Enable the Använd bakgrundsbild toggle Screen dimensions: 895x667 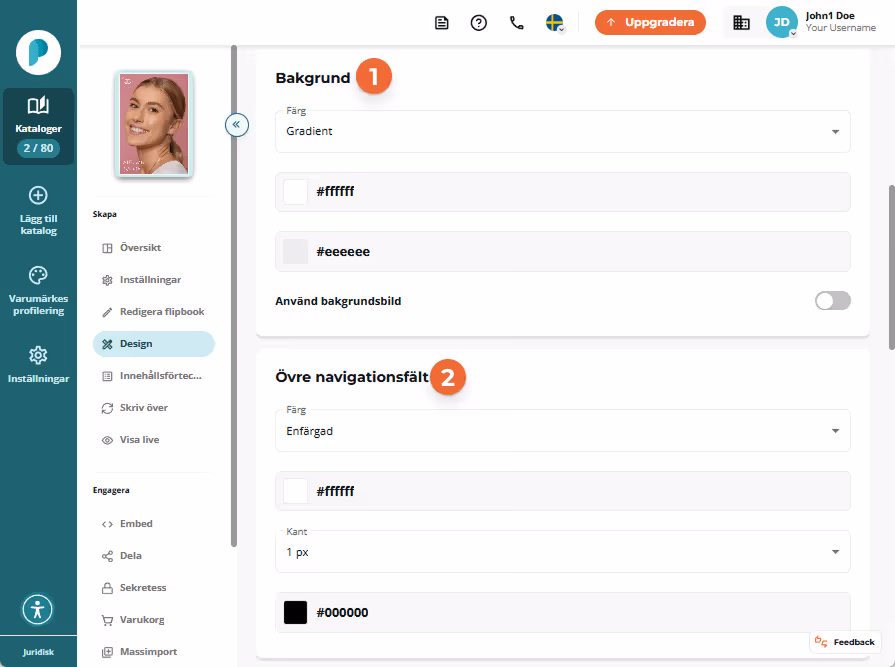tap(832, 301)
